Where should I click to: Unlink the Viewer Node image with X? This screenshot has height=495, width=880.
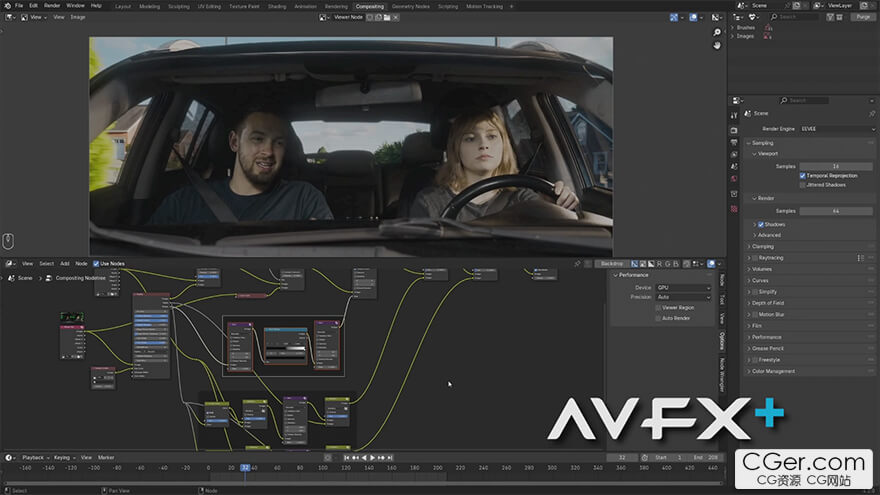point(396,17)
